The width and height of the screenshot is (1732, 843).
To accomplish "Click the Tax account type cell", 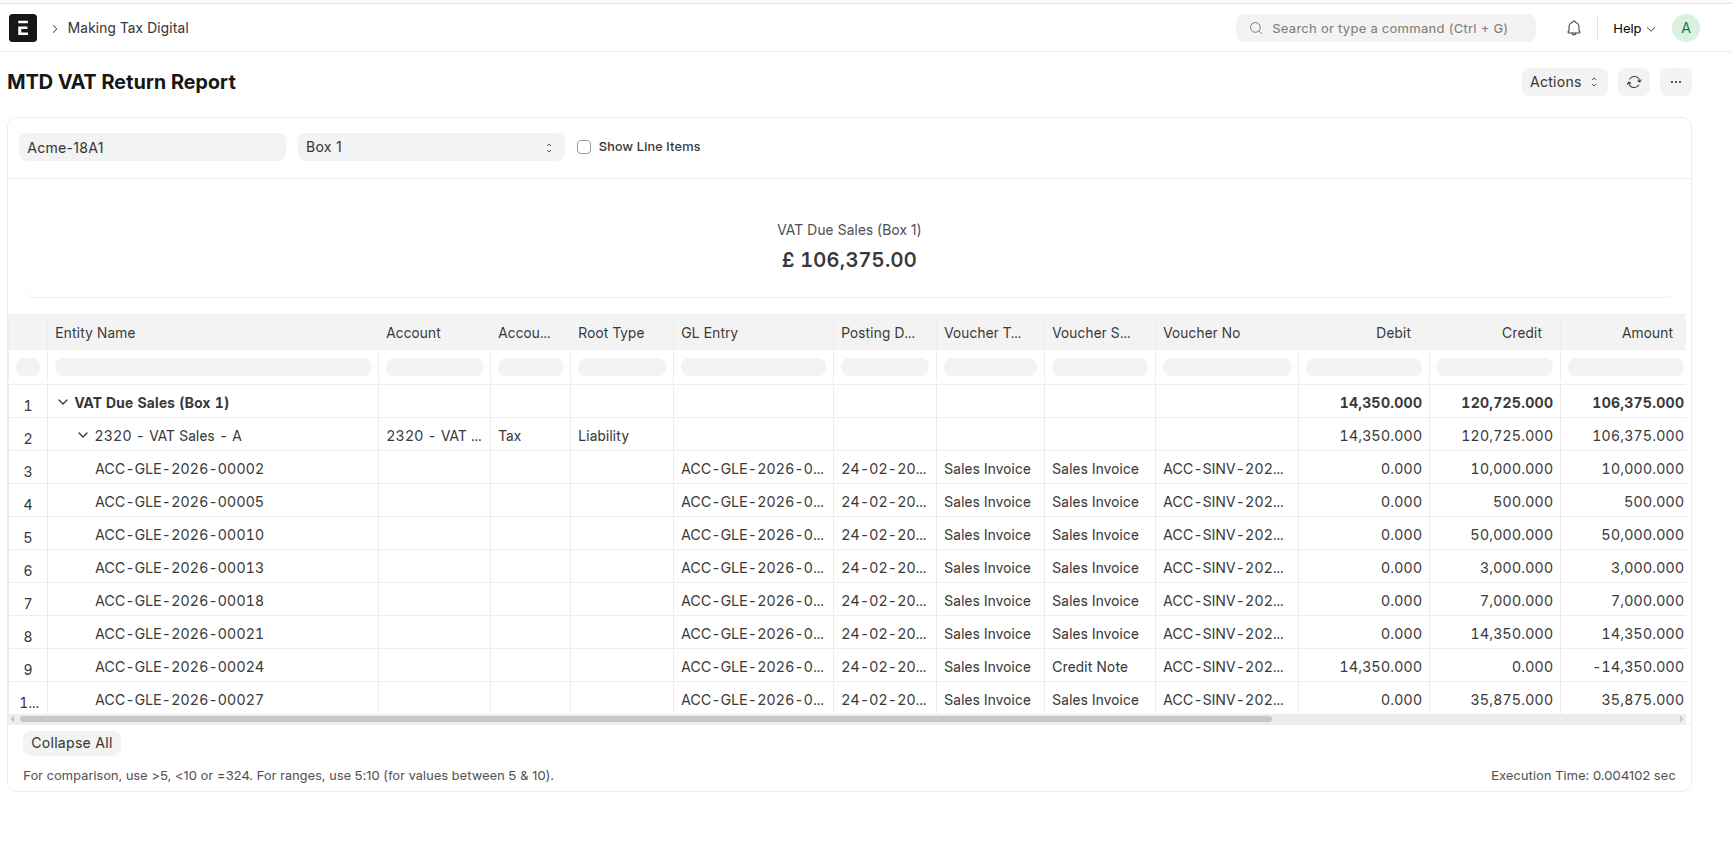I will (530, 435).
